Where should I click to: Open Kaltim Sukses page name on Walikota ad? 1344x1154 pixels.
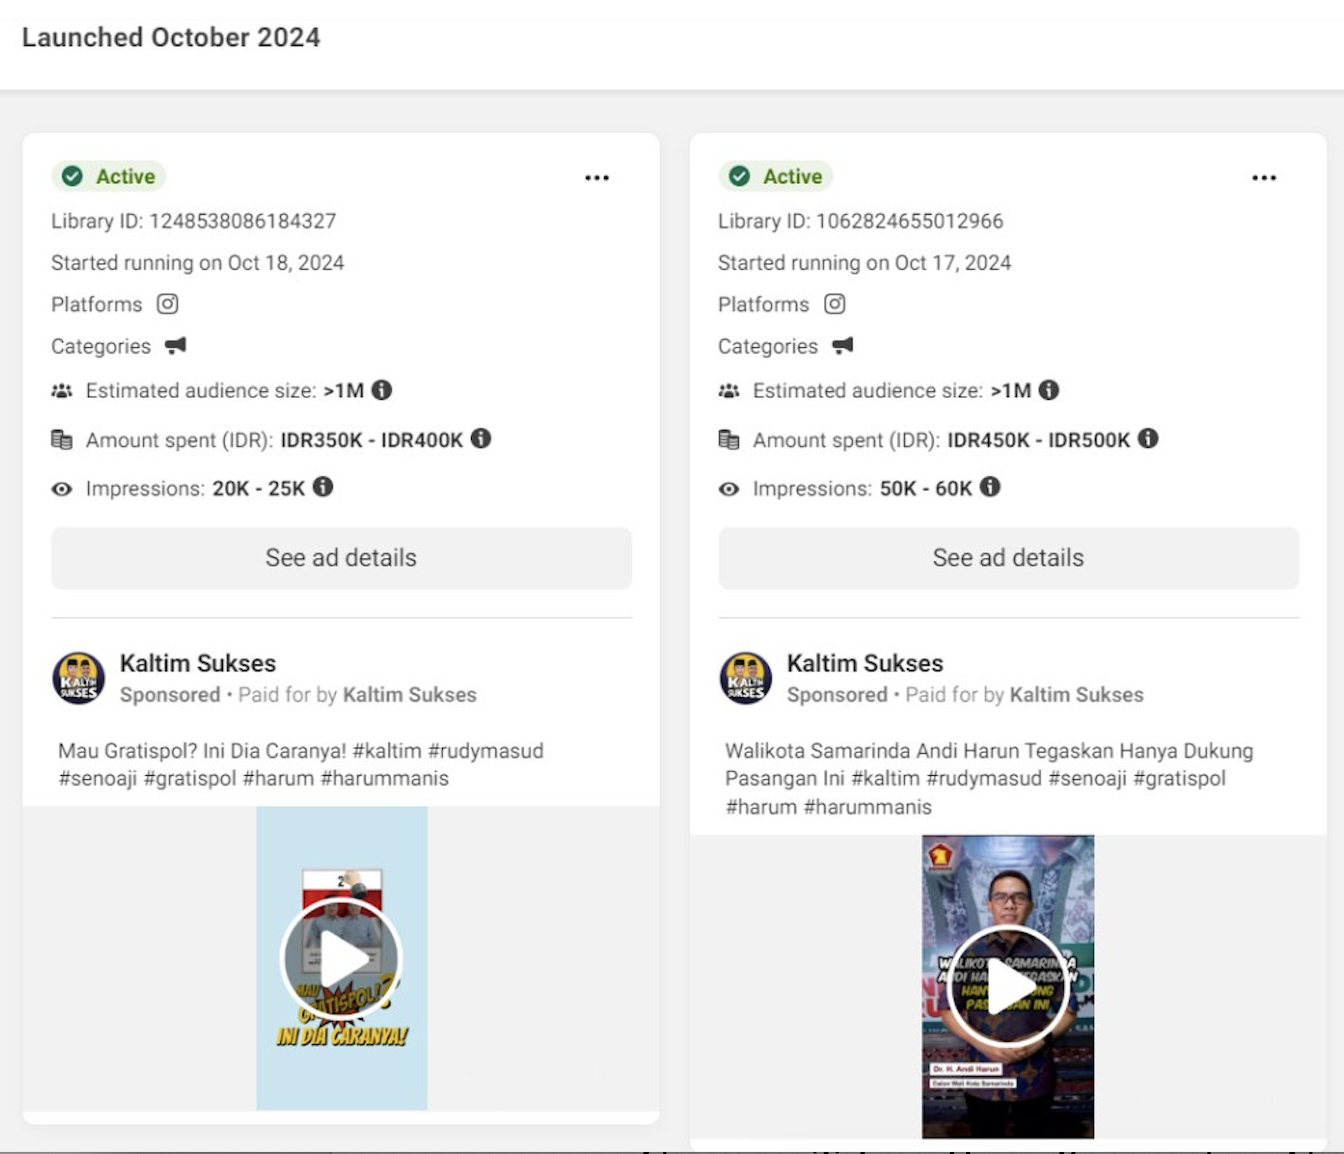click(x=865, y=663)
